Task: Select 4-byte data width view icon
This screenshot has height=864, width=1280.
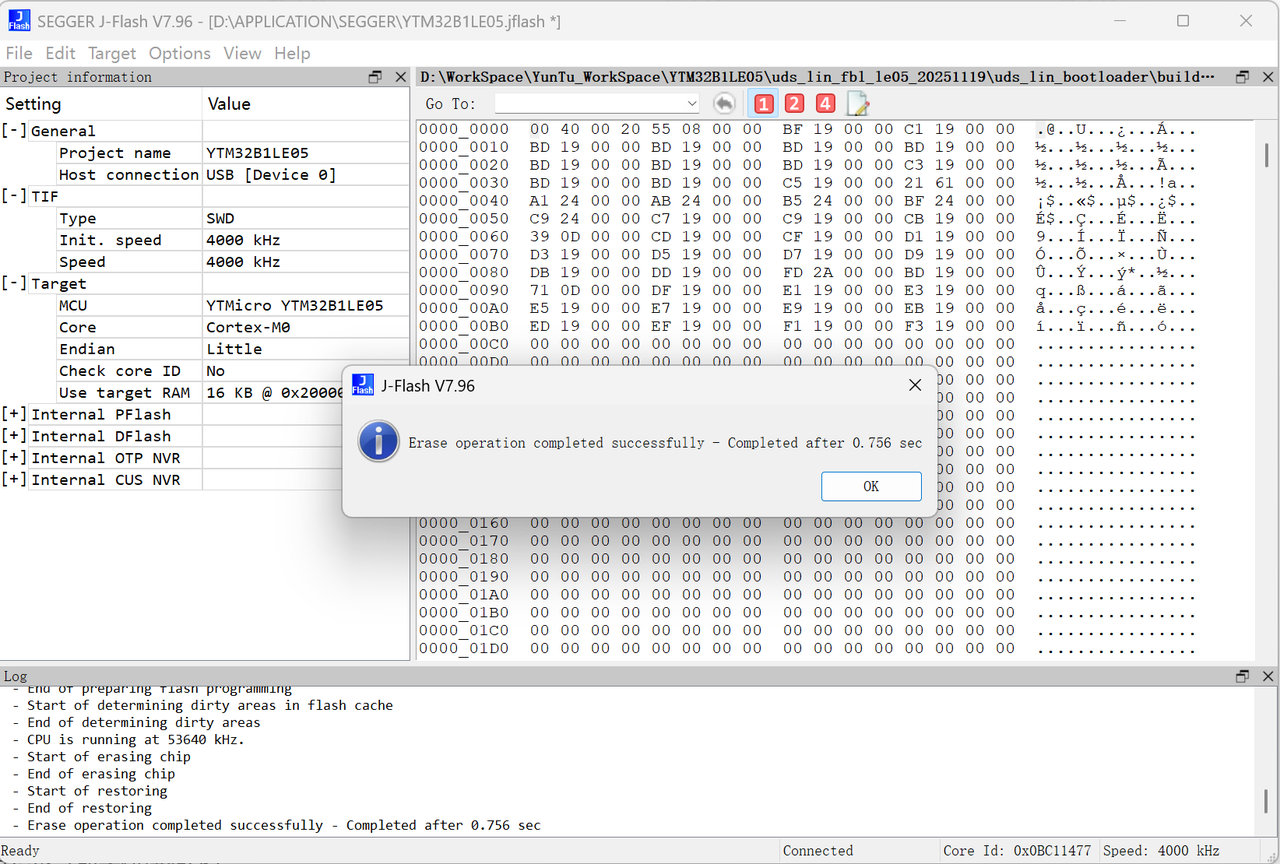Action: 825,103
